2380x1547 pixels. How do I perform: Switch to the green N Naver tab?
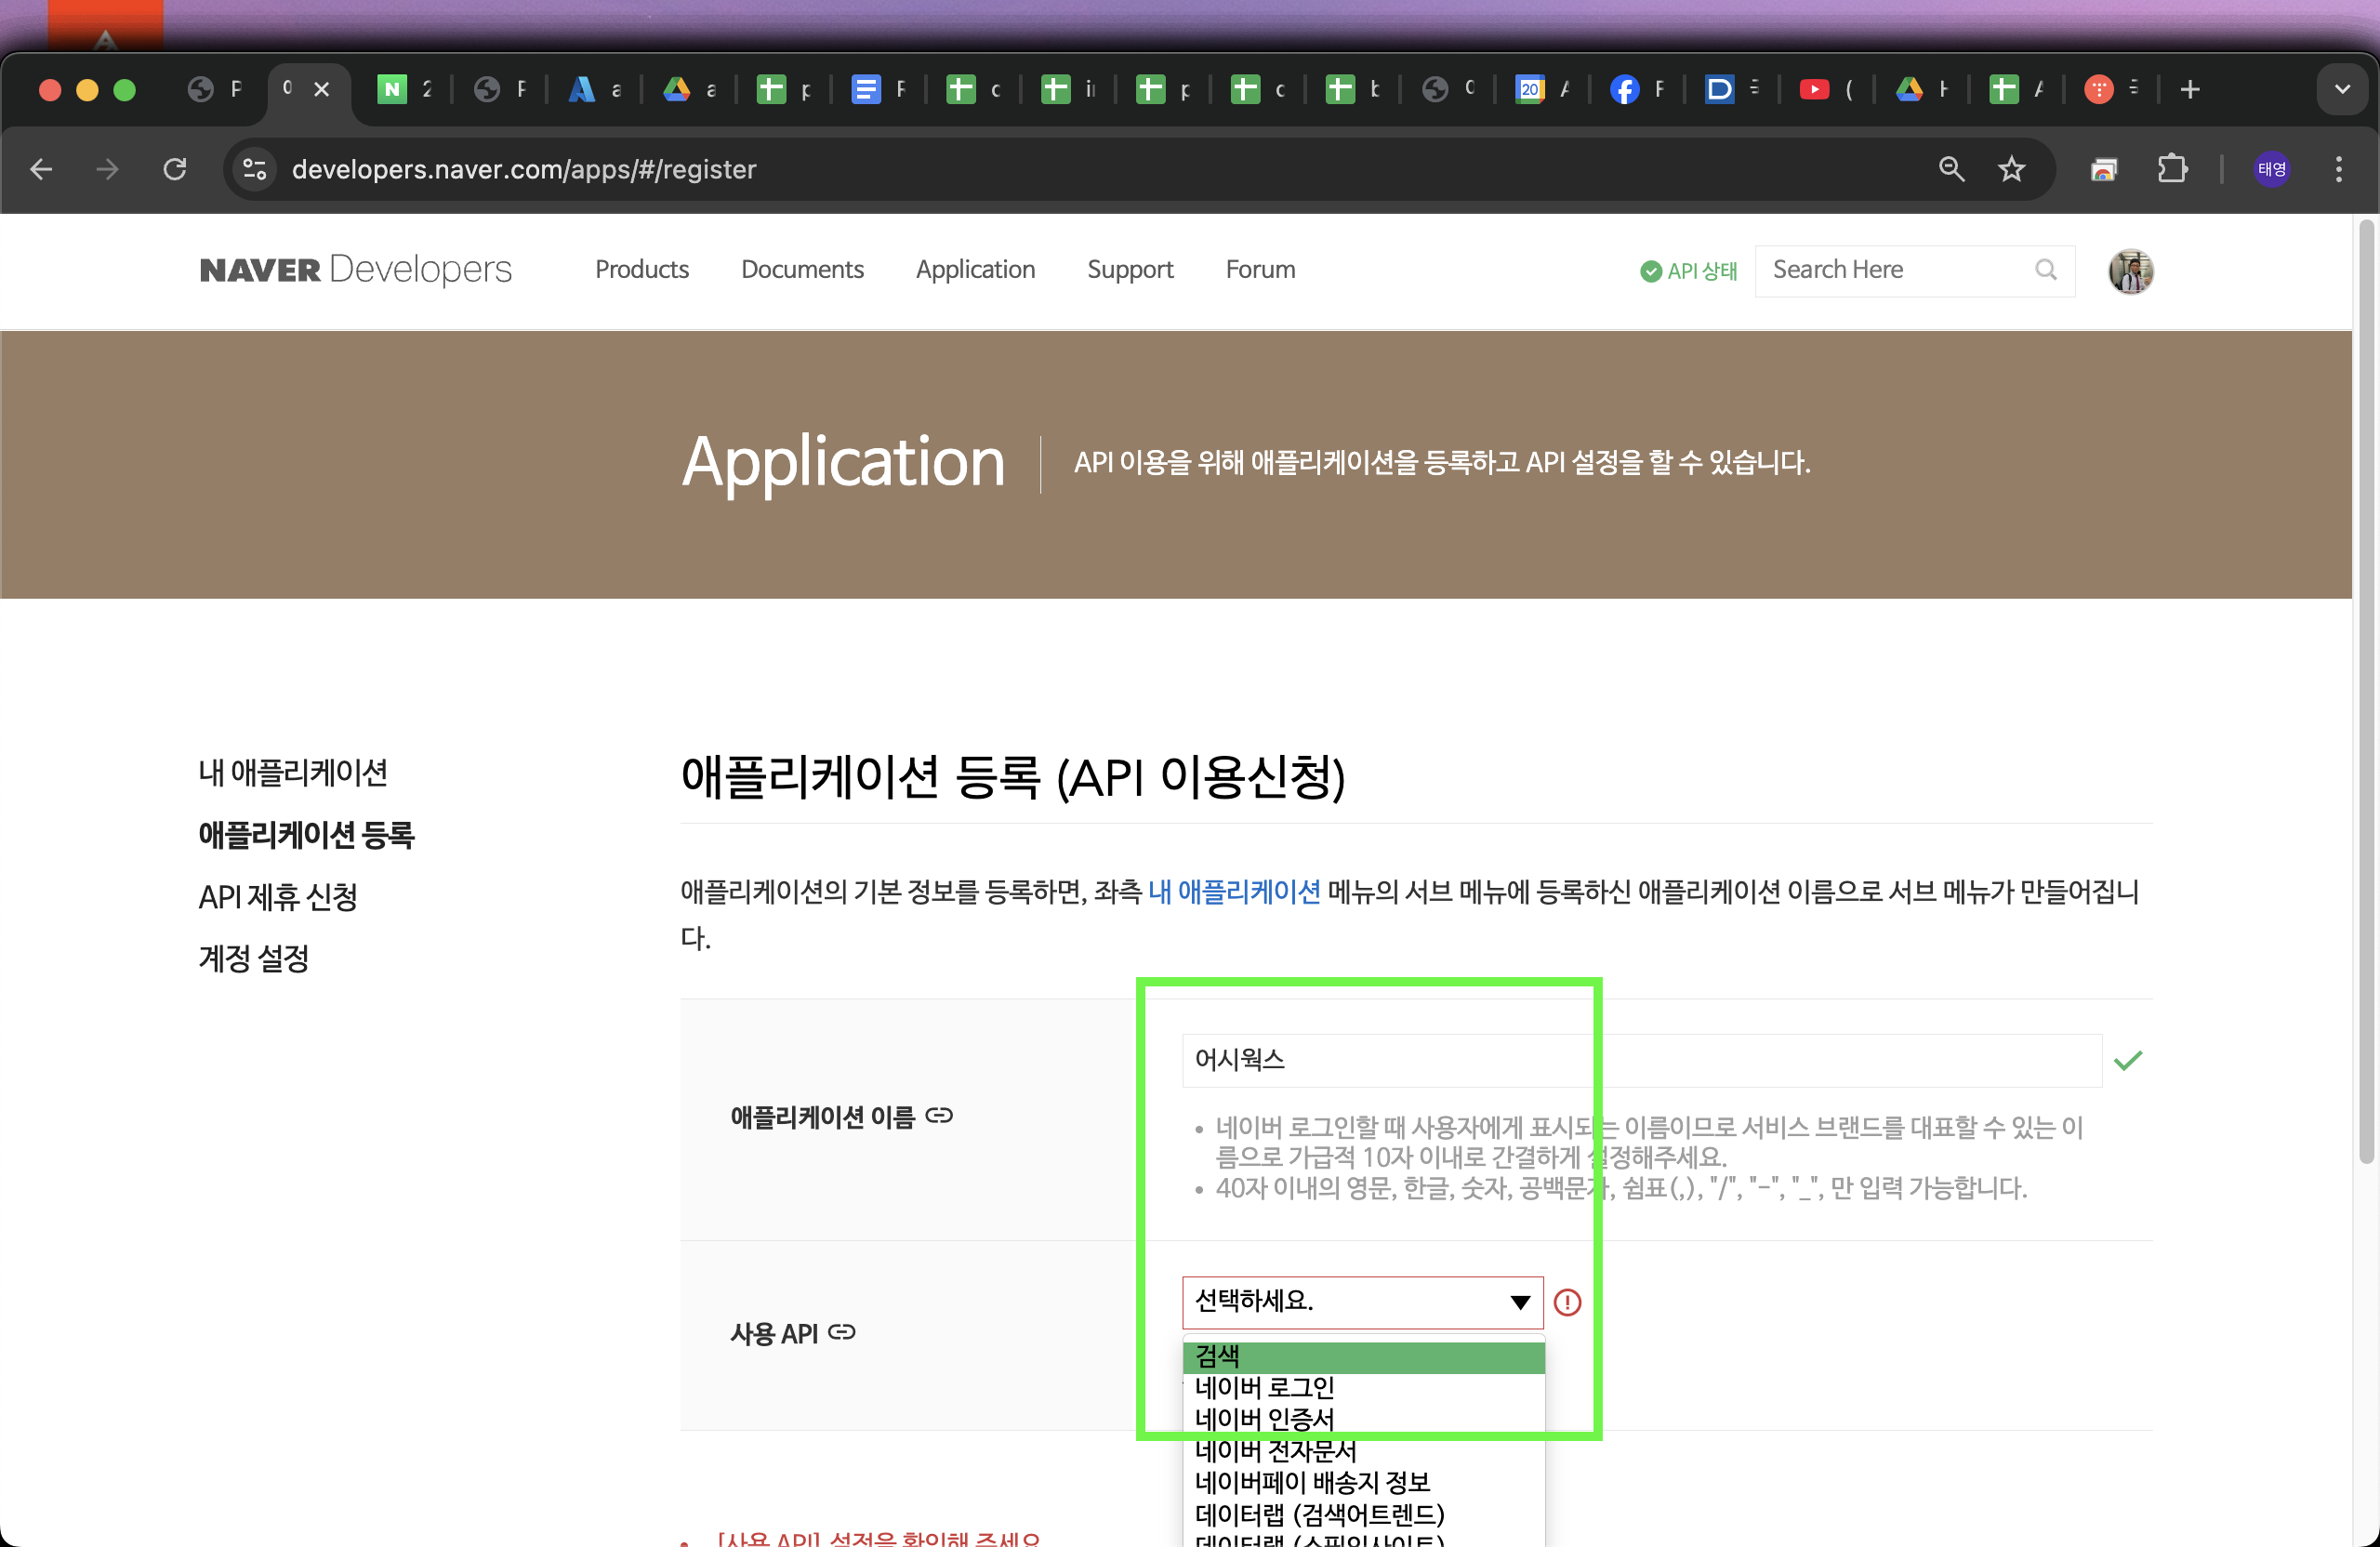pos(404,90)
